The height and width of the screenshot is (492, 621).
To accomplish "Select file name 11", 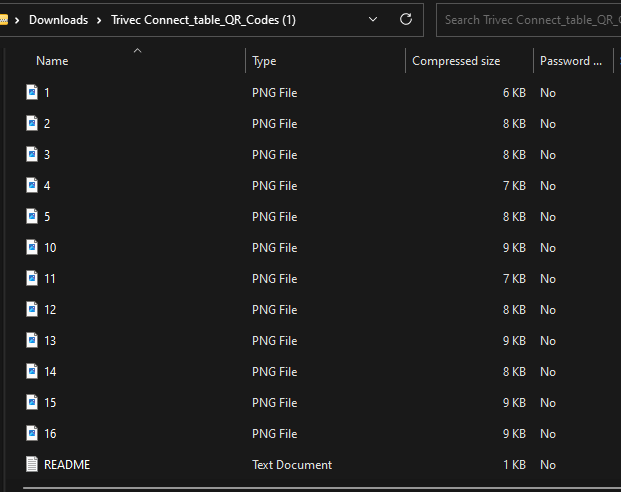I will pyautogui.click(x=50, y=279).
